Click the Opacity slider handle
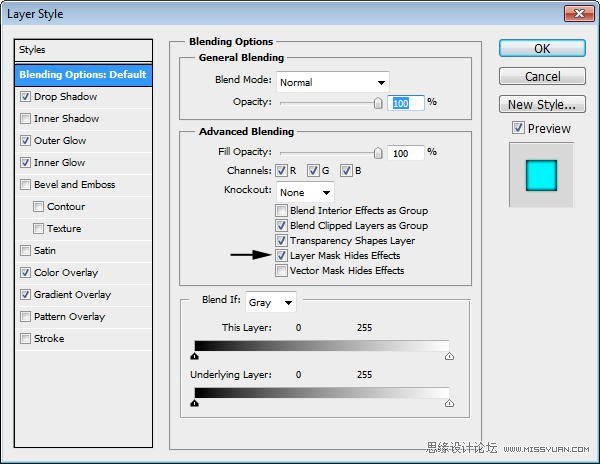Screen dimensions: 600x464 coord(378,103)
